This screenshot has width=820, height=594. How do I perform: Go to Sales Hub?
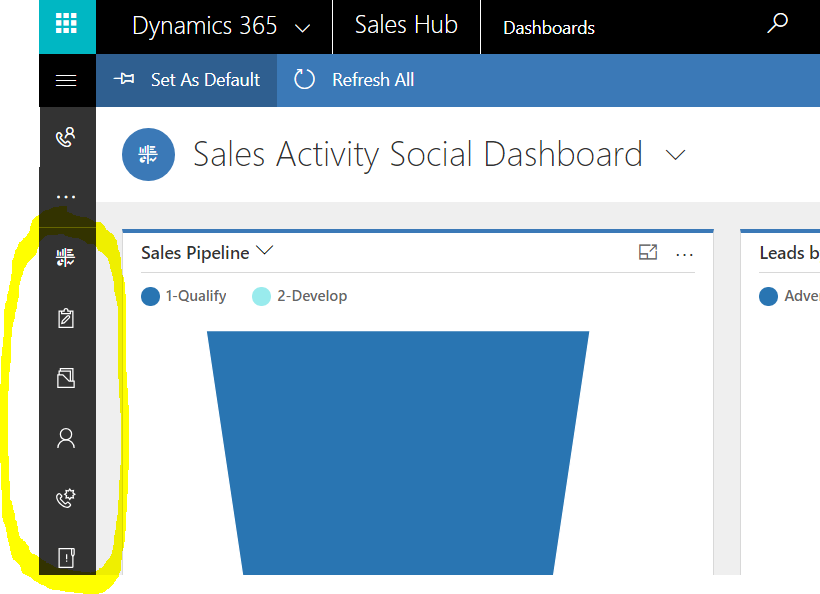(406, 25)
